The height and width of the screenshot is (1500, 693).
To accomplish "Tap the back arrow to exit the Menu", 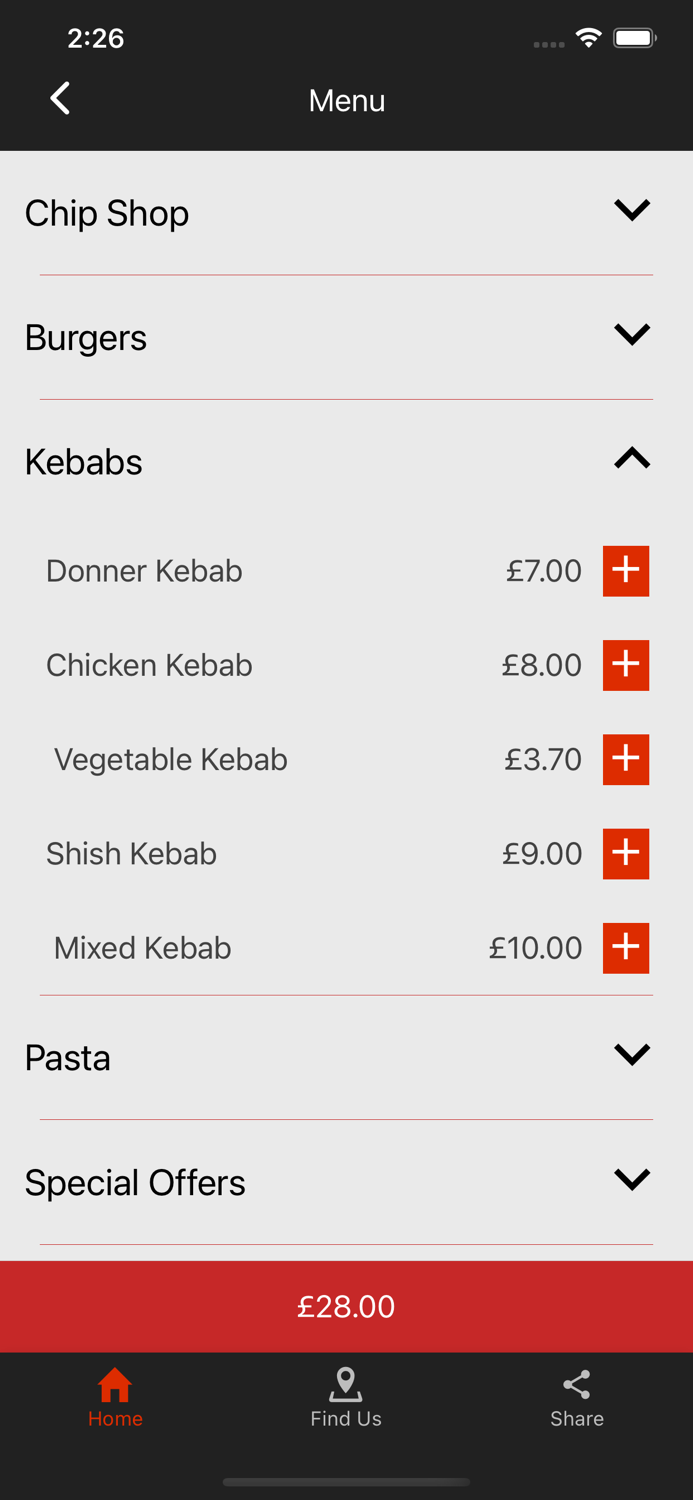I will (59, 98).
